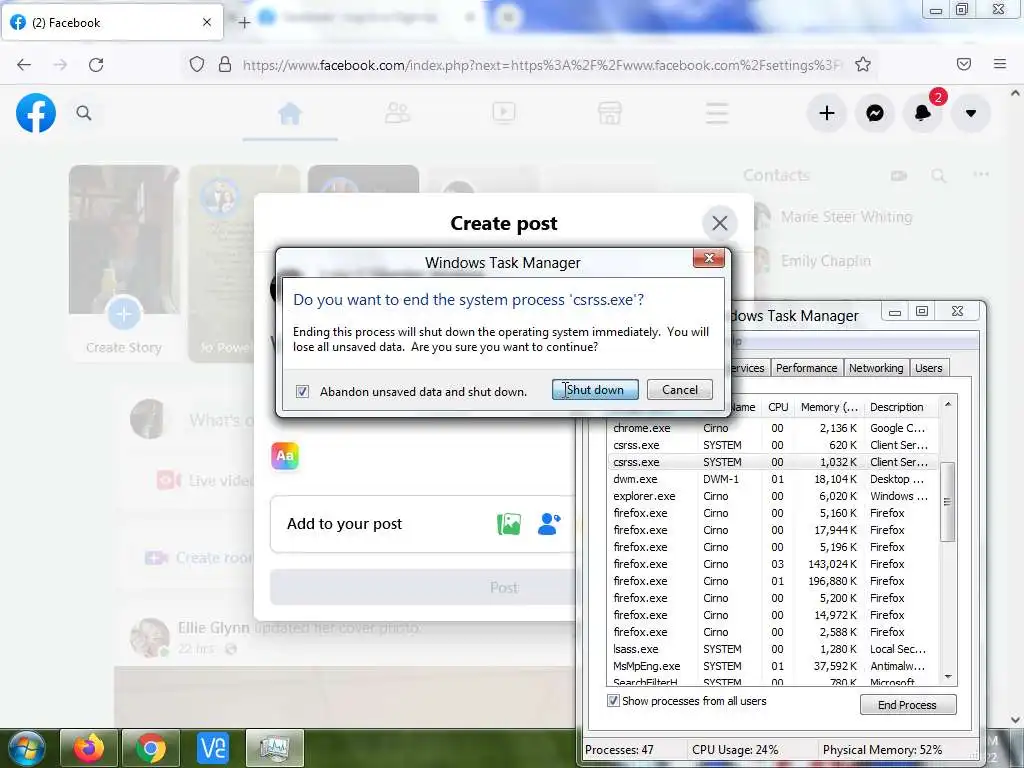This screenshot has width=1024, height=768.
Task: Open the Marketplace icon
Action: [609, 113]
